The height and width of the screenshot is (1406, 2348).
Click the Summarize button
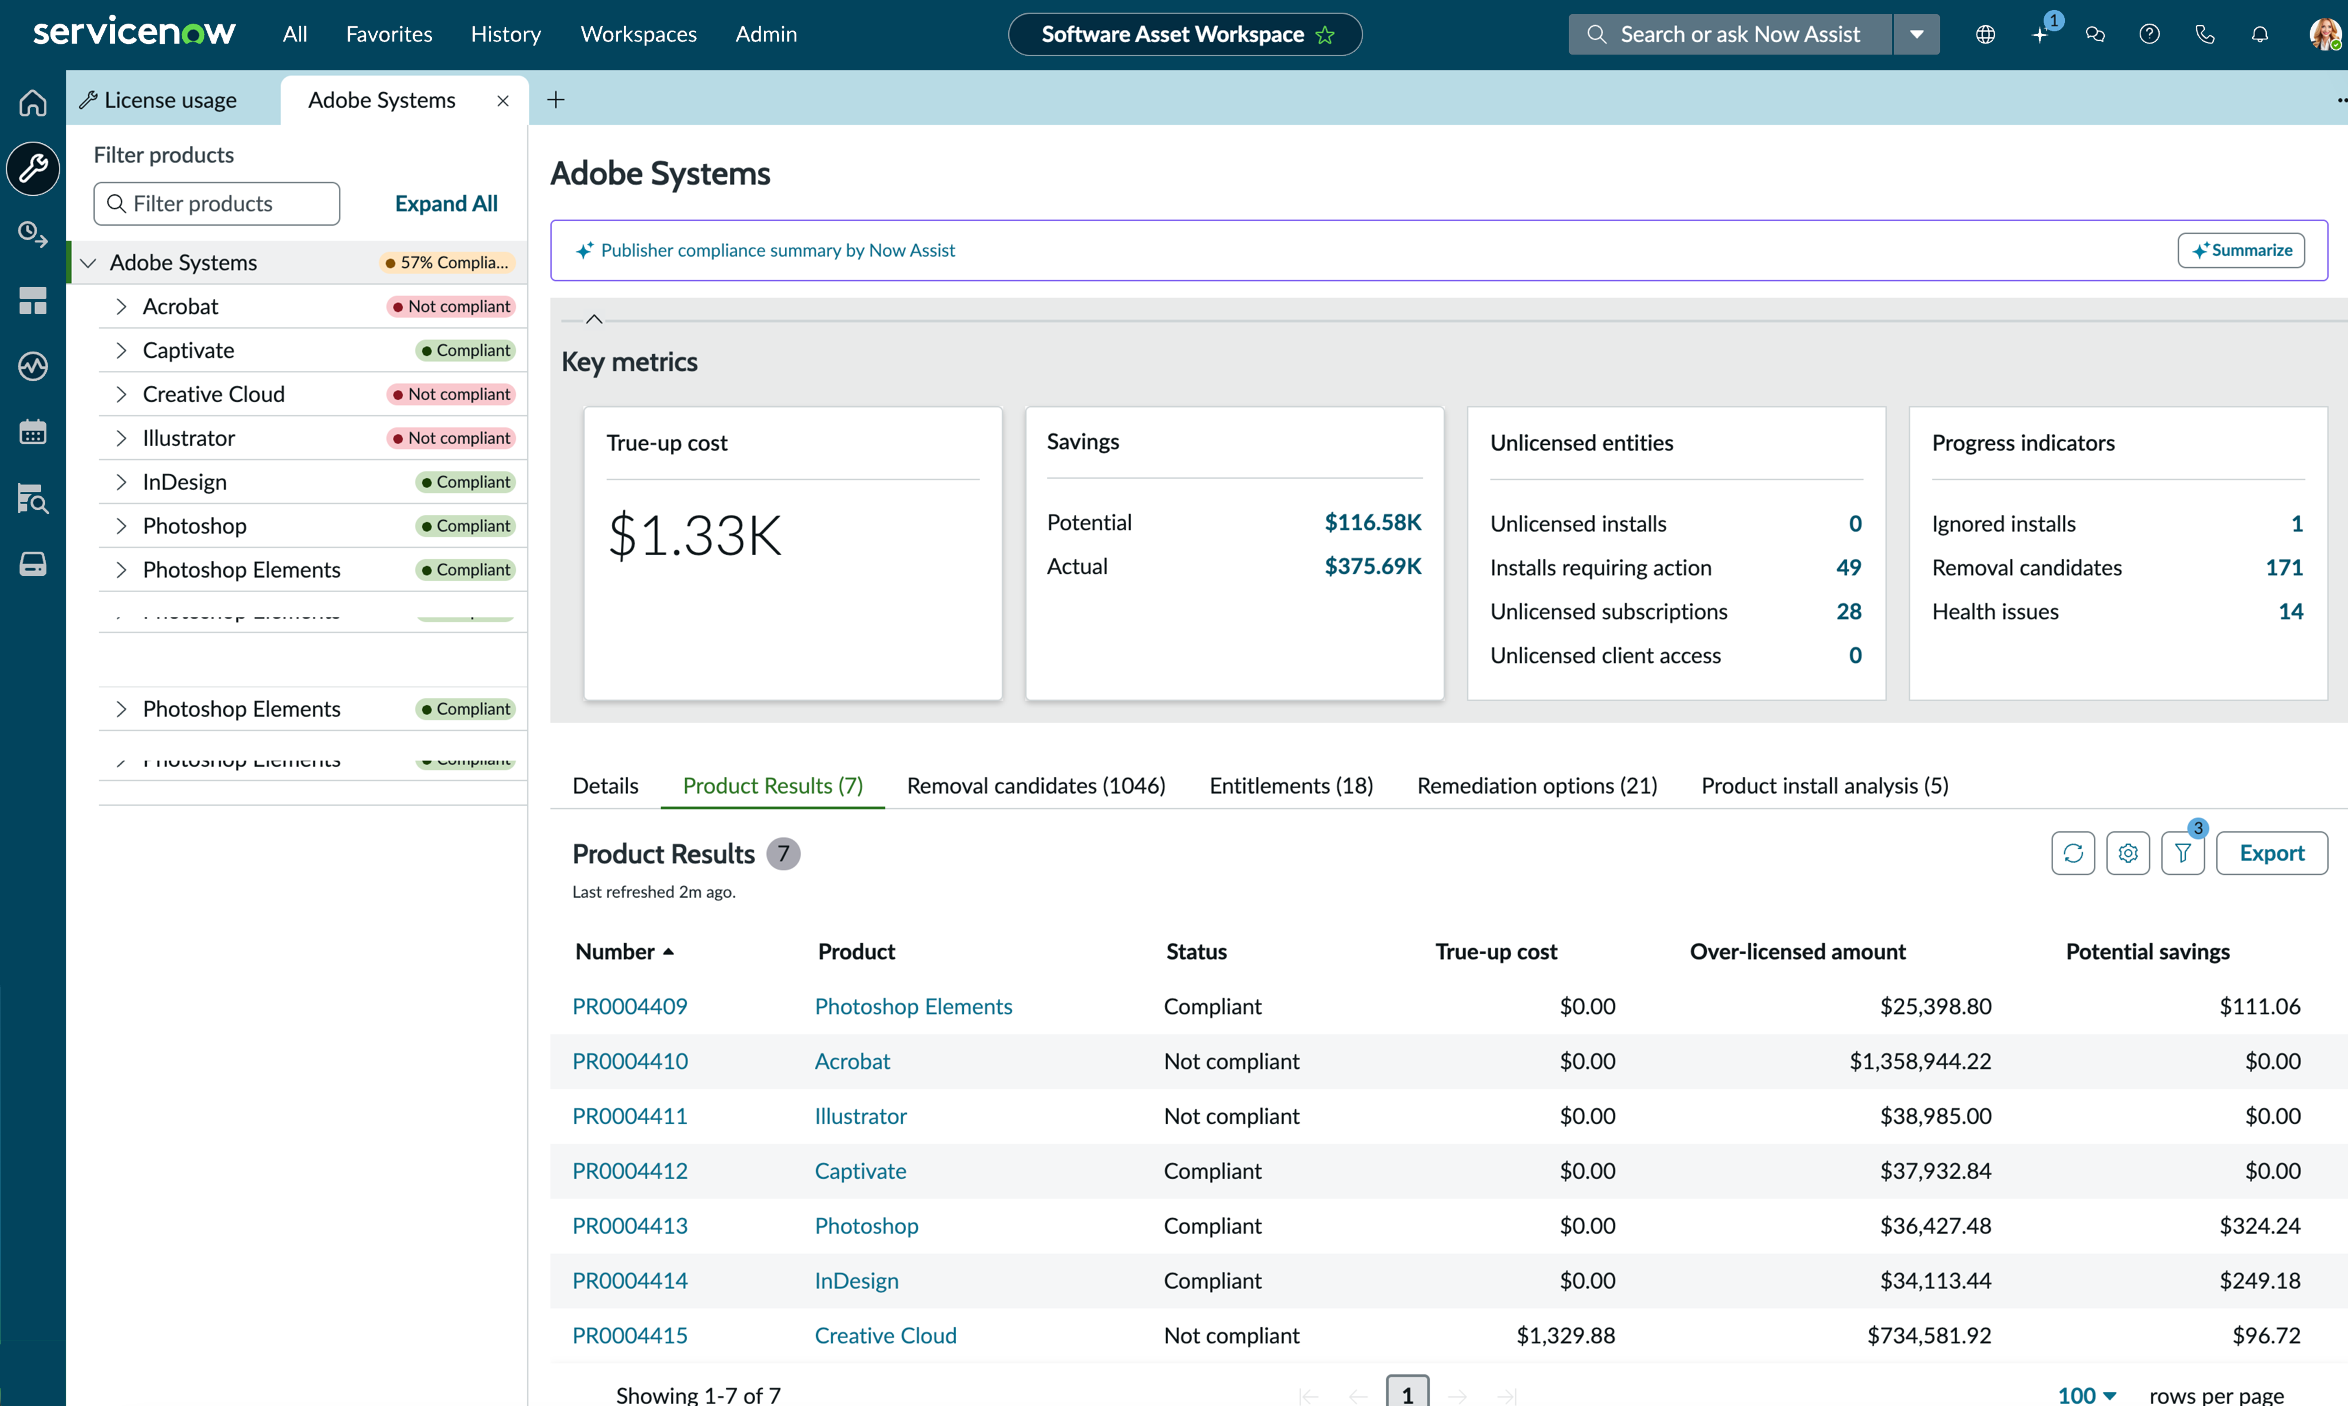2241,250
